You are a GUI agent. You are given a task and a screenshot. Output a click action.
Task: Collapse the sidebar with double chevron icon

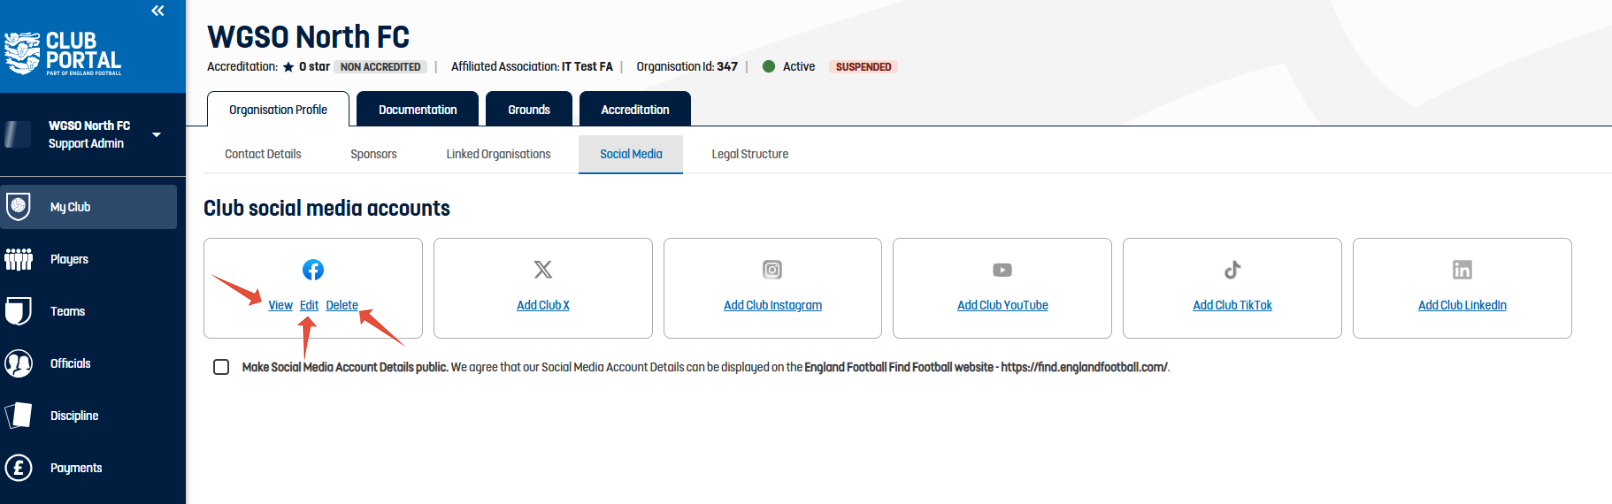tap(158, 11)
